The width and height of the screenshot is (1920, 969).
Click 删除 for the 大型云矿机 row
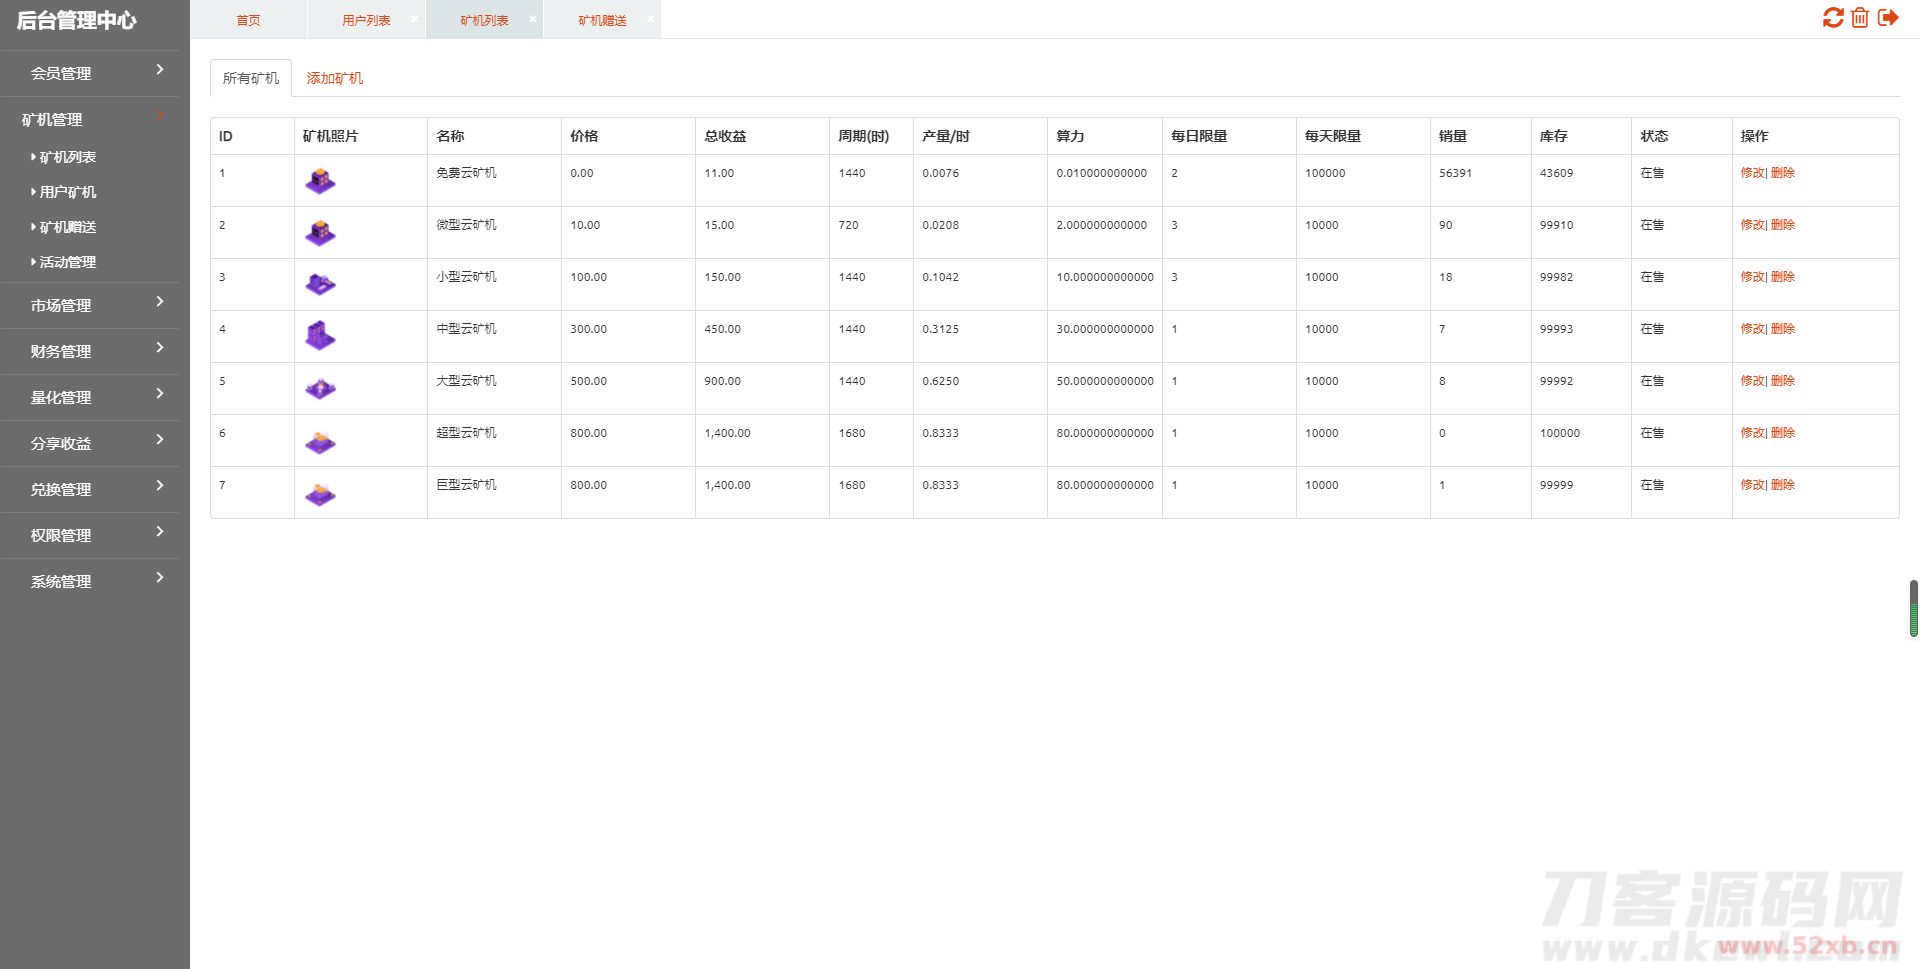click(1783, 381)
